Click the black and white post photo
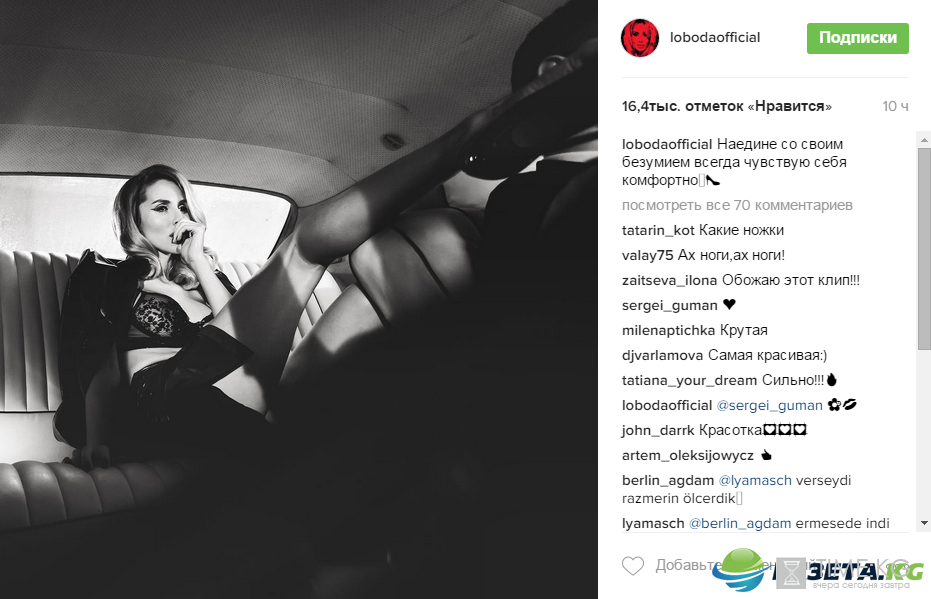 (x=299, y=299)
